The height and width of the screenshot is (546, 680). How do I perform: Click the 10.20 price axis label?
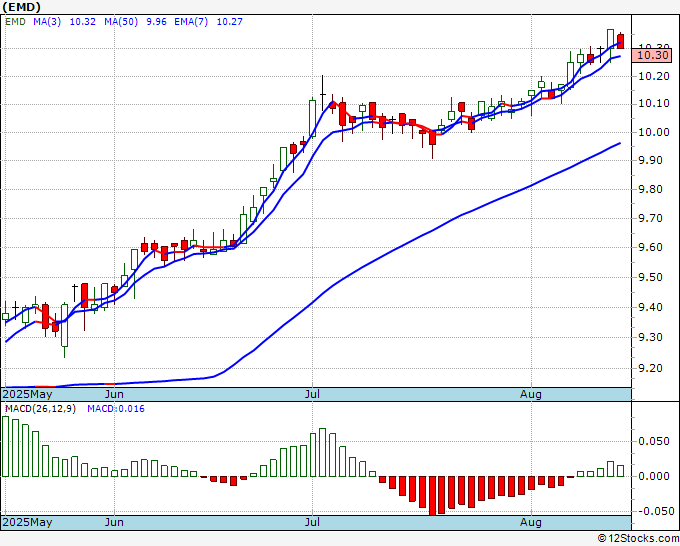(654, 77)
